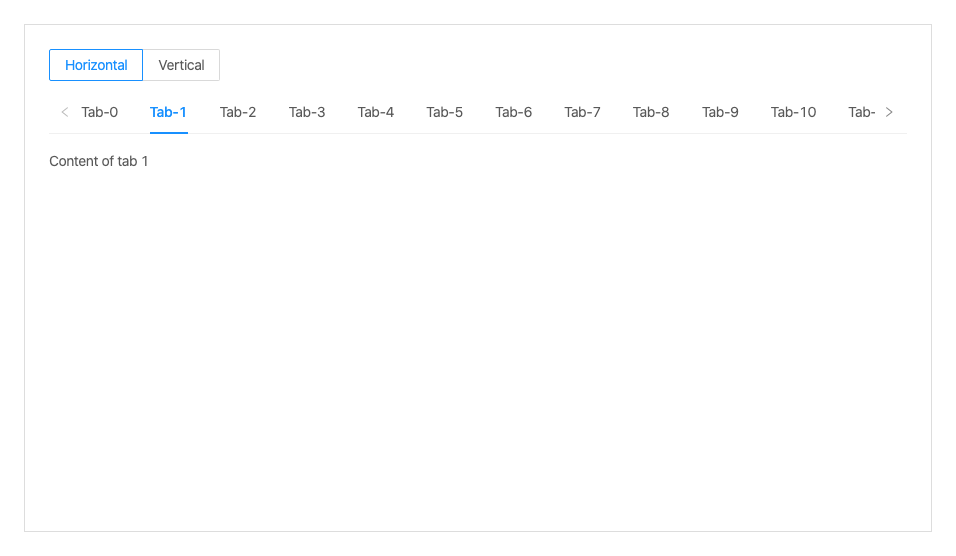Open Tab-9
The height and width of the screenshot is (556, 956).
coord(720,112)
